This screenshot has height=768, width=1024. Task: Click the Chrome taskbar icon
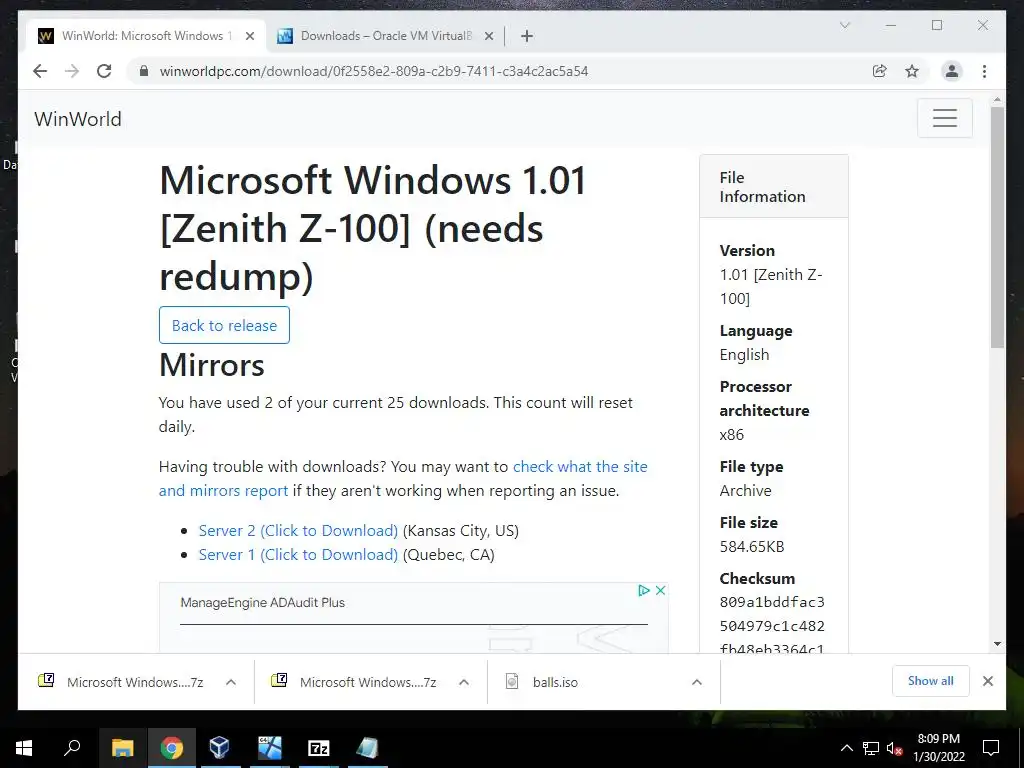tap(172, 748)
